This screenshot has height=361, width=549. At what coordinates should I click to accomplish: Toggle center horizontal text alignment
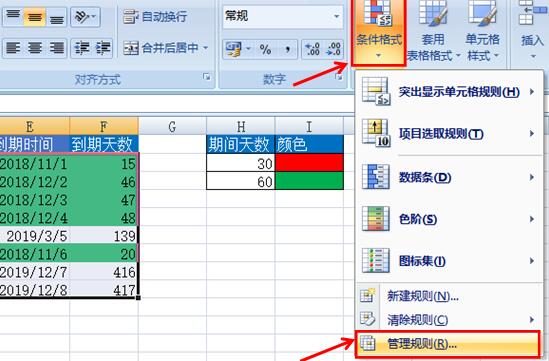(35, 48)
